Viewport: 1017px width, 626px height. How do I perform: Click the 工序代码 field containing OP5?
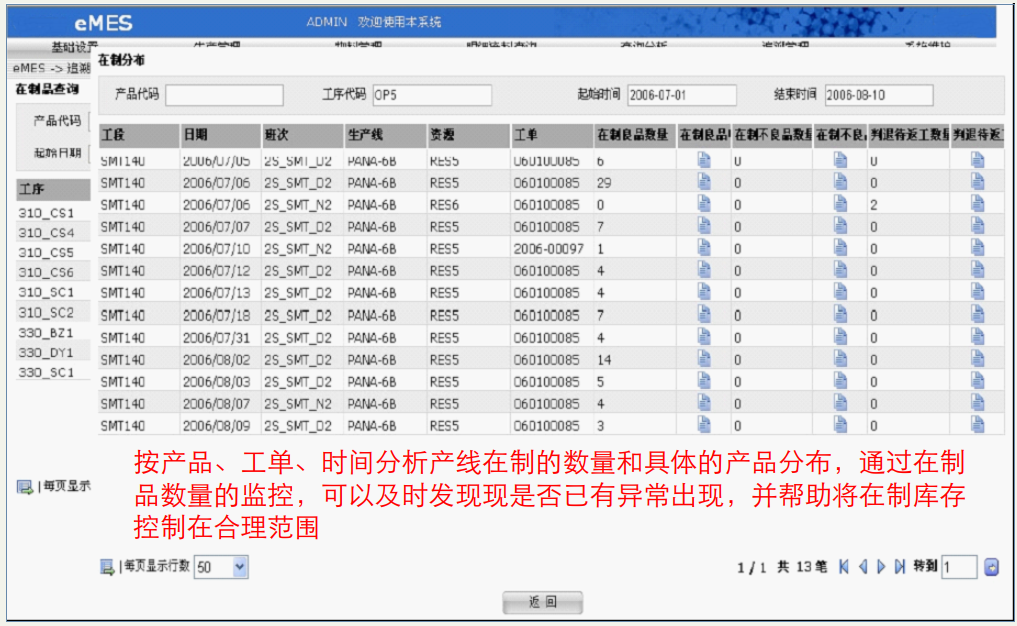coord(431,95)
